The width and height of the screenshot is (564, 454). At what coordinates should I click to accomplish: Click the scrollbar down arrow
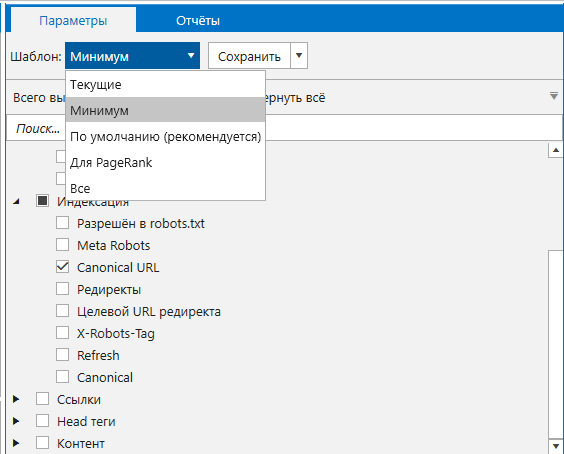(x=556, y=446)
